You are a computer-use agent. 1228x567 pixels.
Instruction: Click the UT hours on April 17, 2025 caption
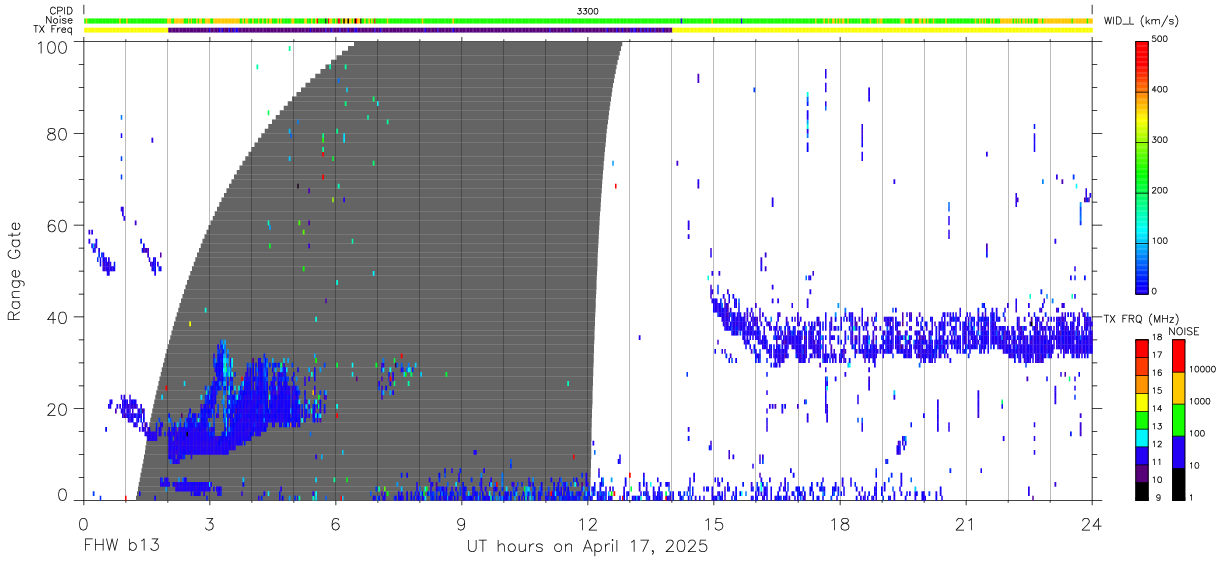click(x=587, y=547)
